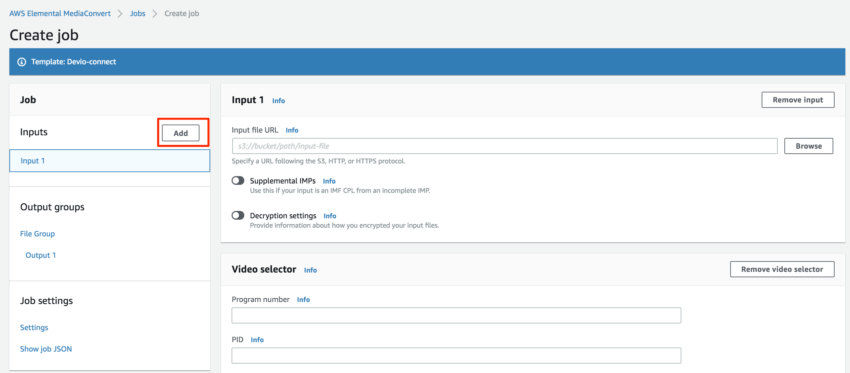Click the info icon in Template banner

22,62
